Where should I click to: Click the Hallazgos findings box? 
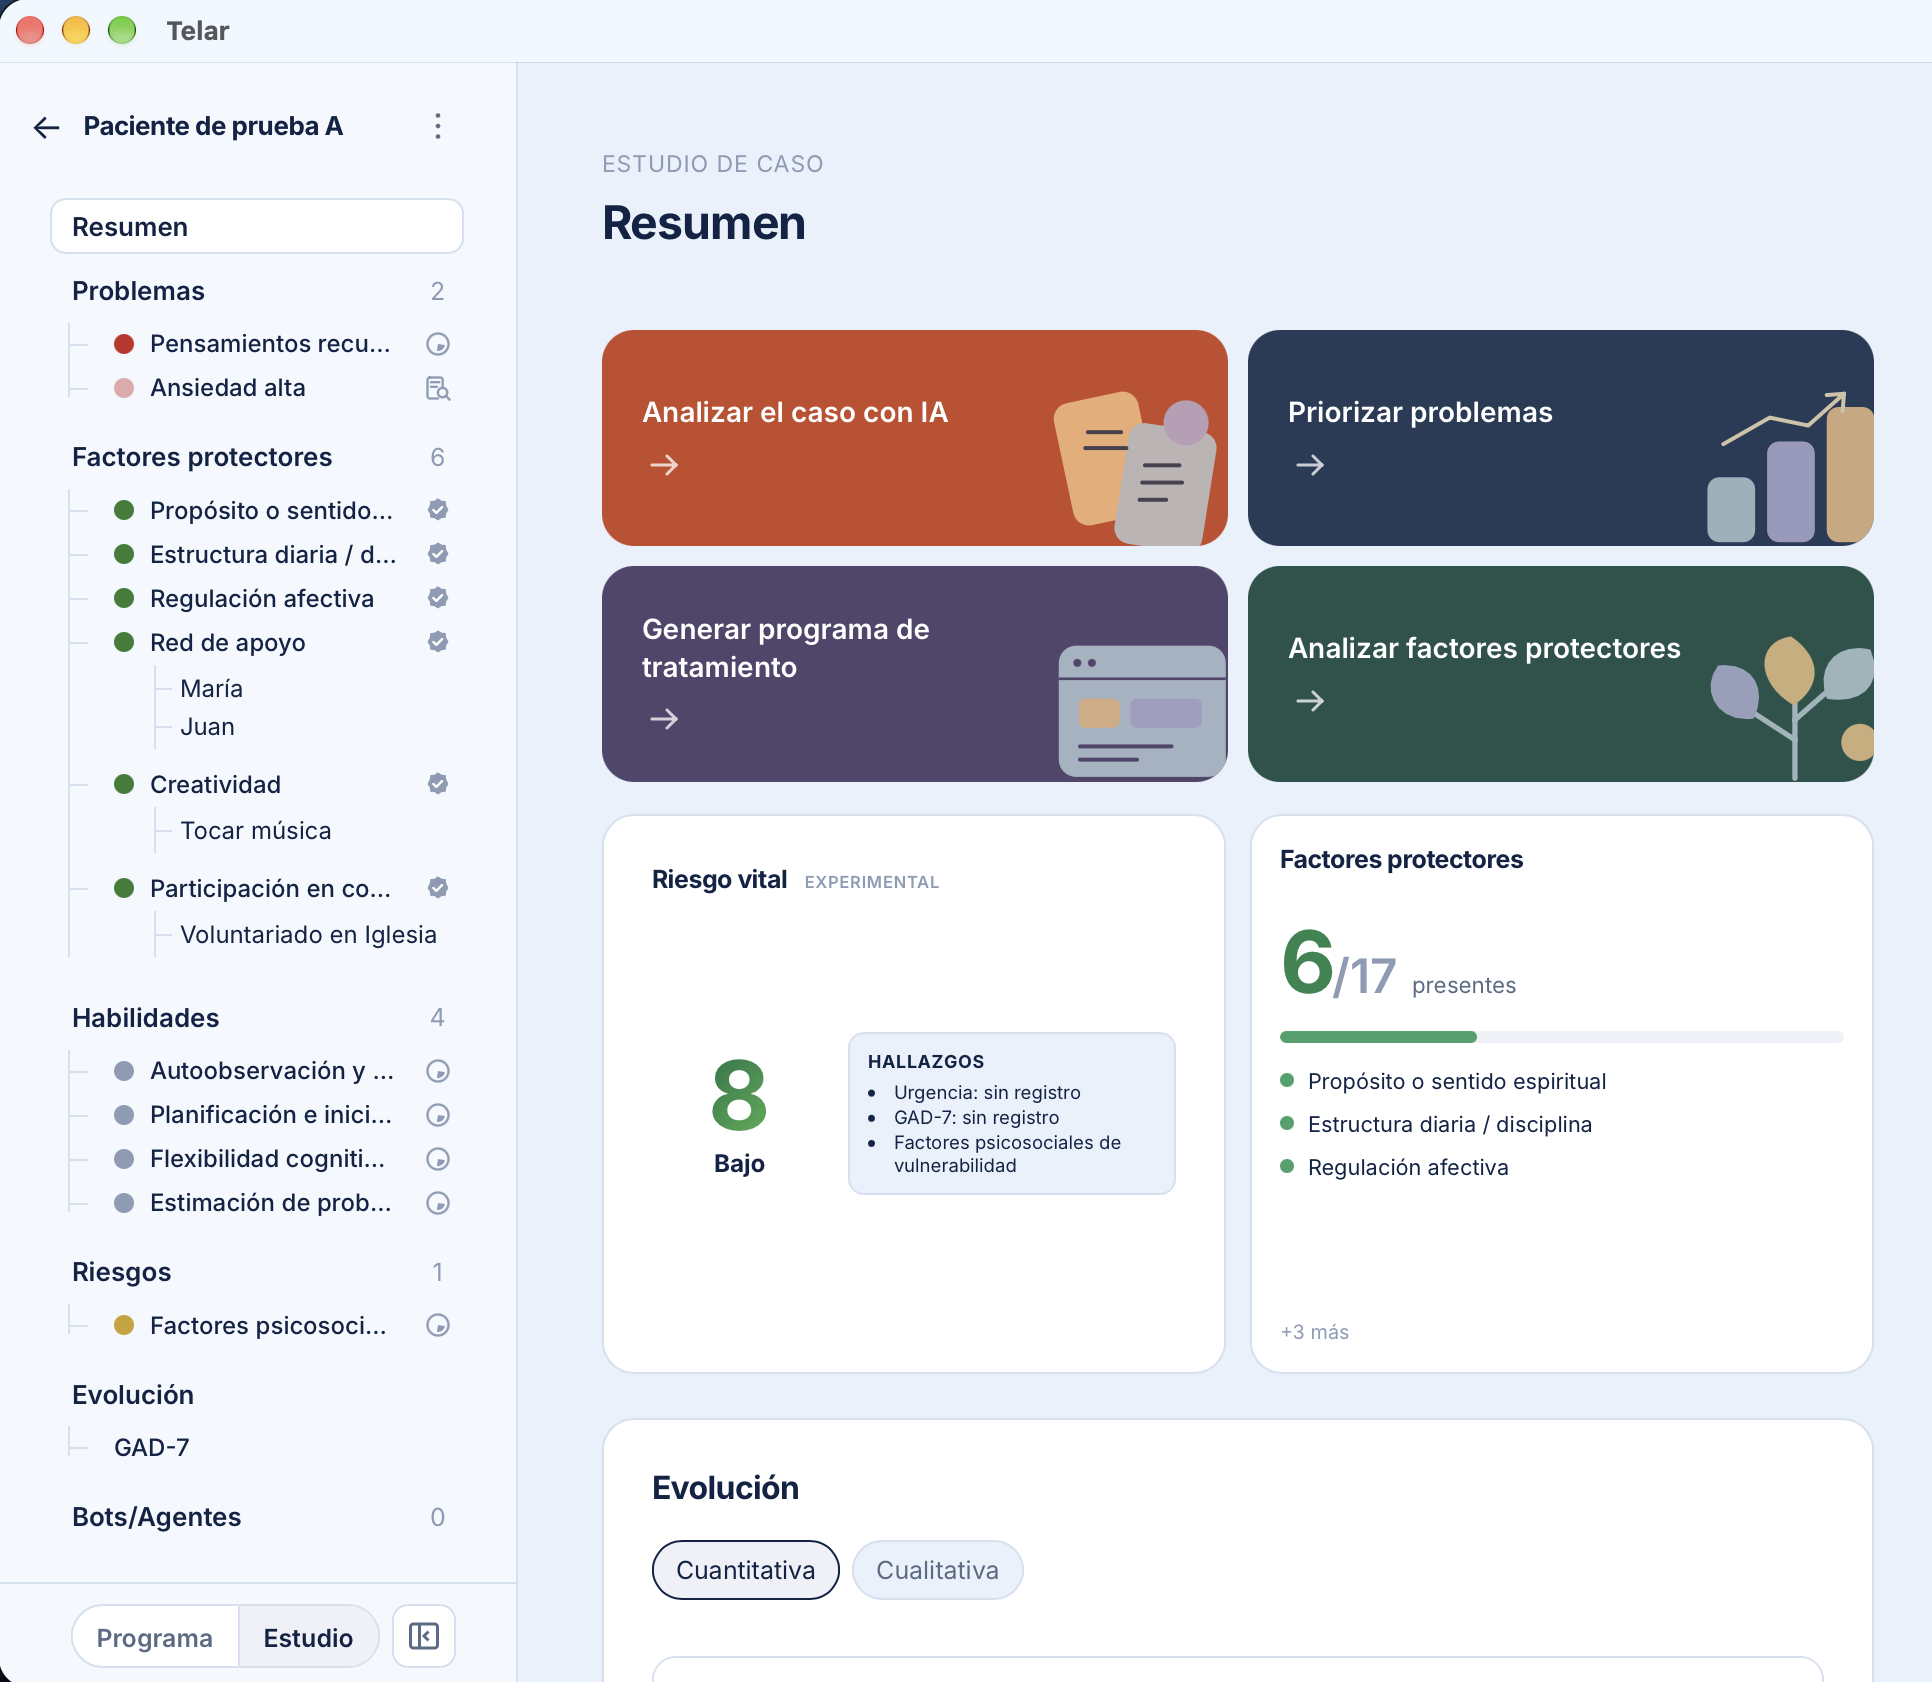point(1011,1113)
